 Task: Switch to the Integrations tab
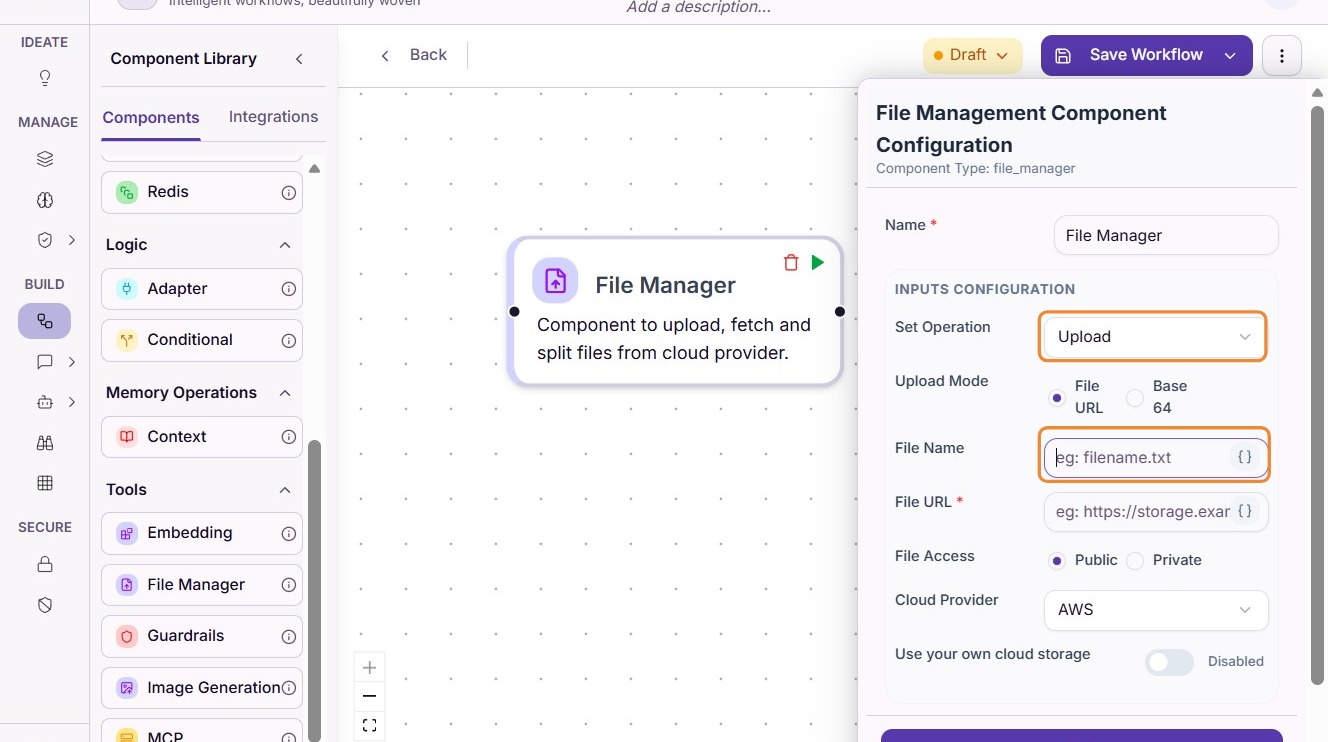point(273,117)
